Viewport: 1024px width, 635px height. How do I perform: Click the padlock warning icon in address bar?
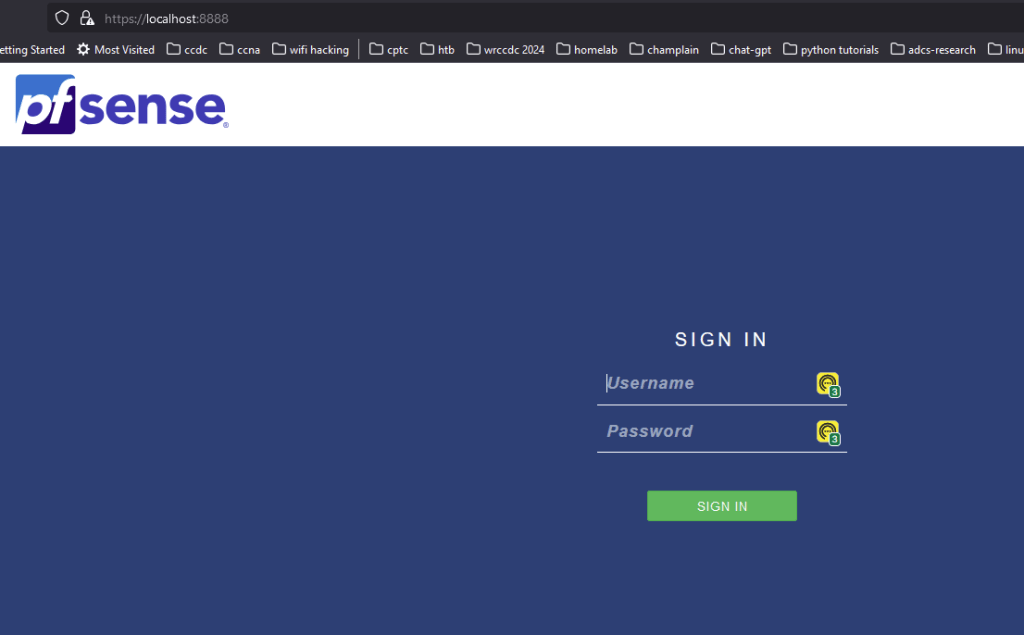[87, 18]
